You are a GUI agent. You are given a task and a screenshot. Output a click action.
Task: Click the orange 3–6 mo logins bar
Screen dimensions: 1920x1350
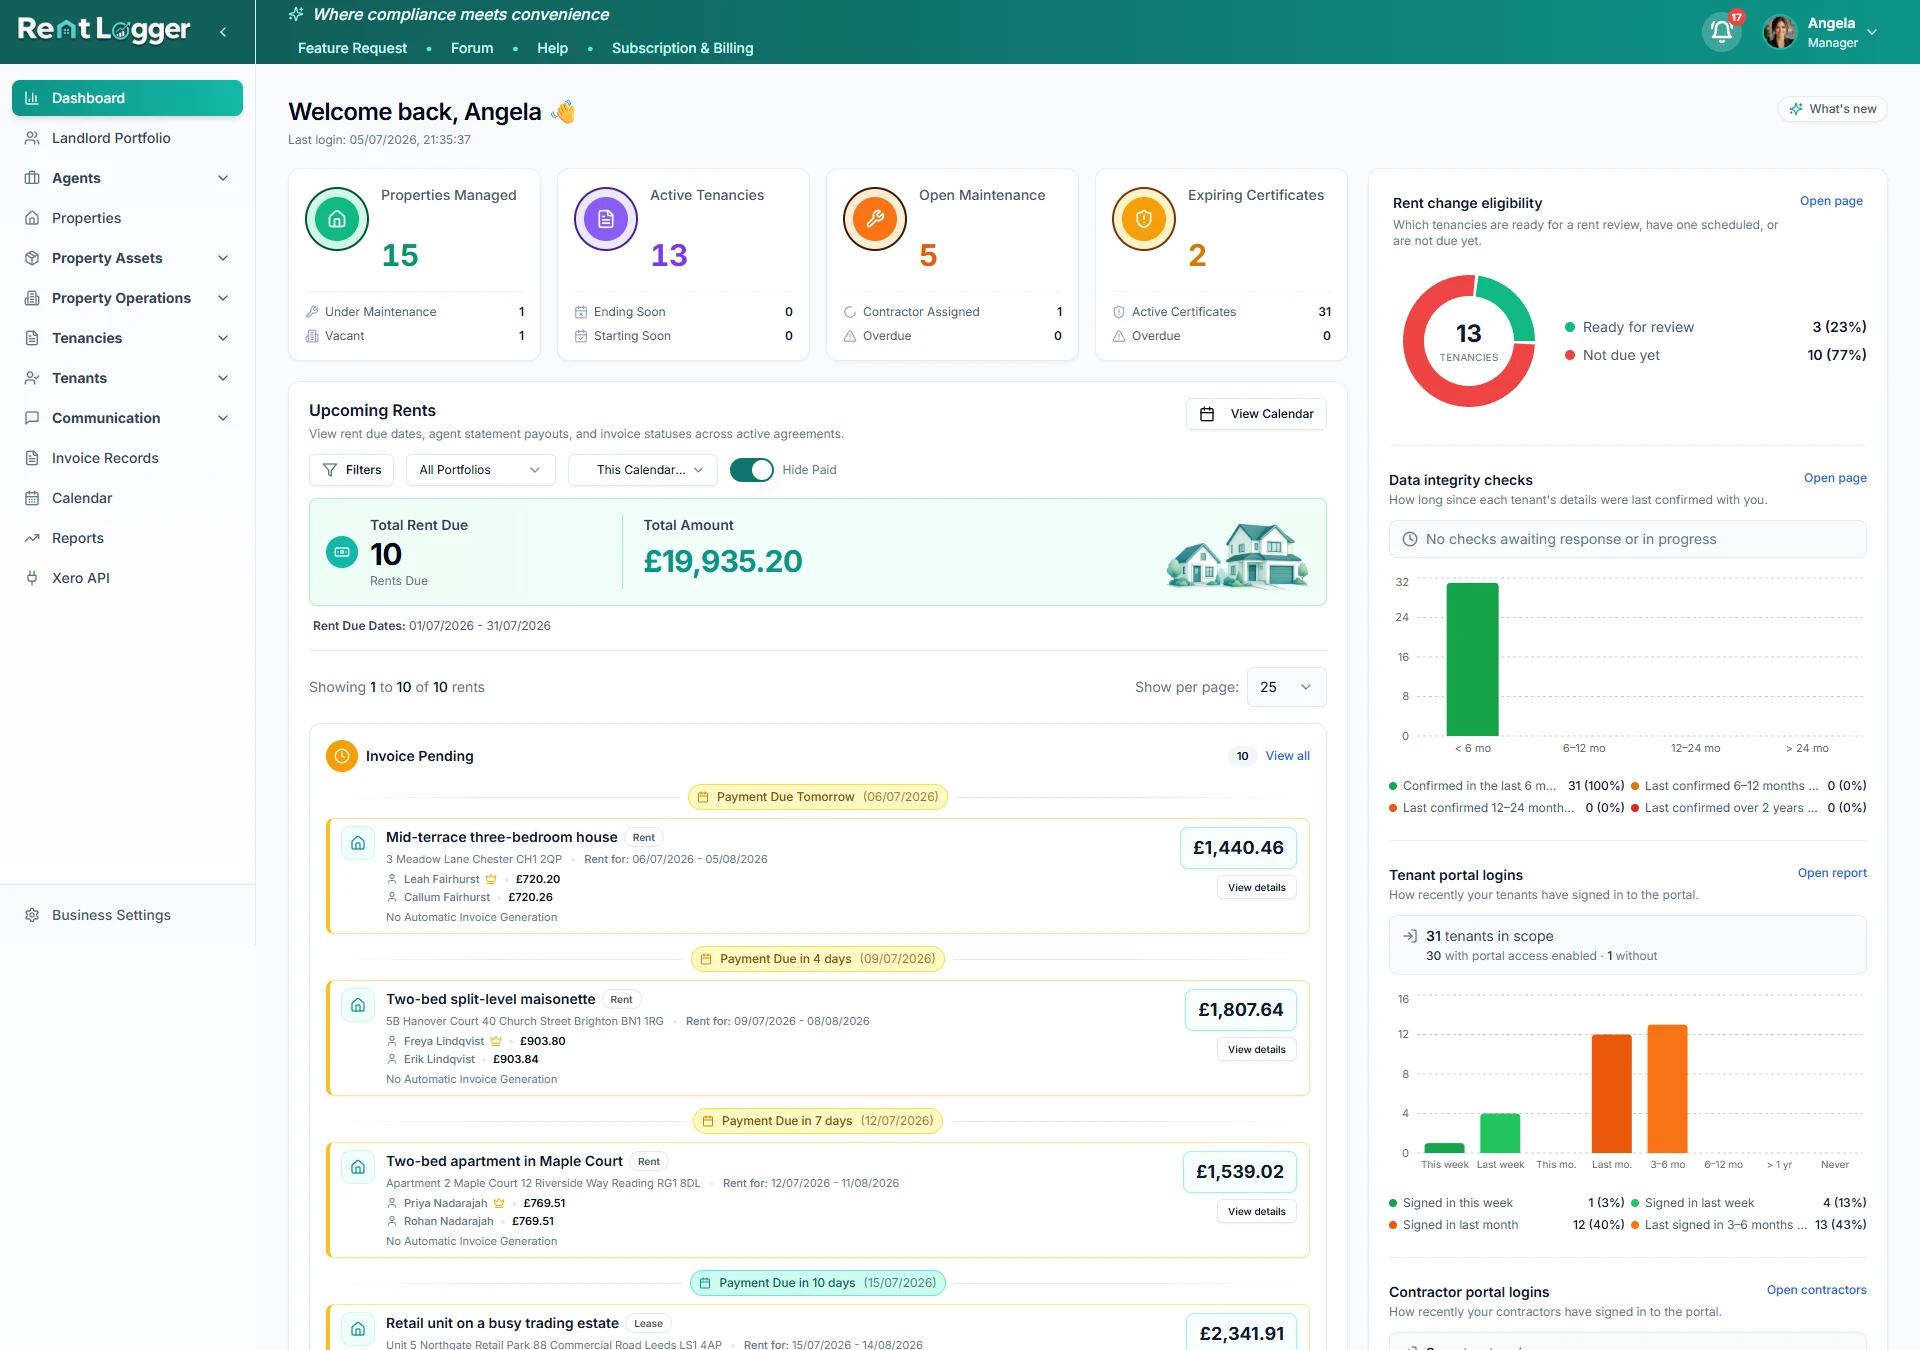(x=1667, y=1089)
